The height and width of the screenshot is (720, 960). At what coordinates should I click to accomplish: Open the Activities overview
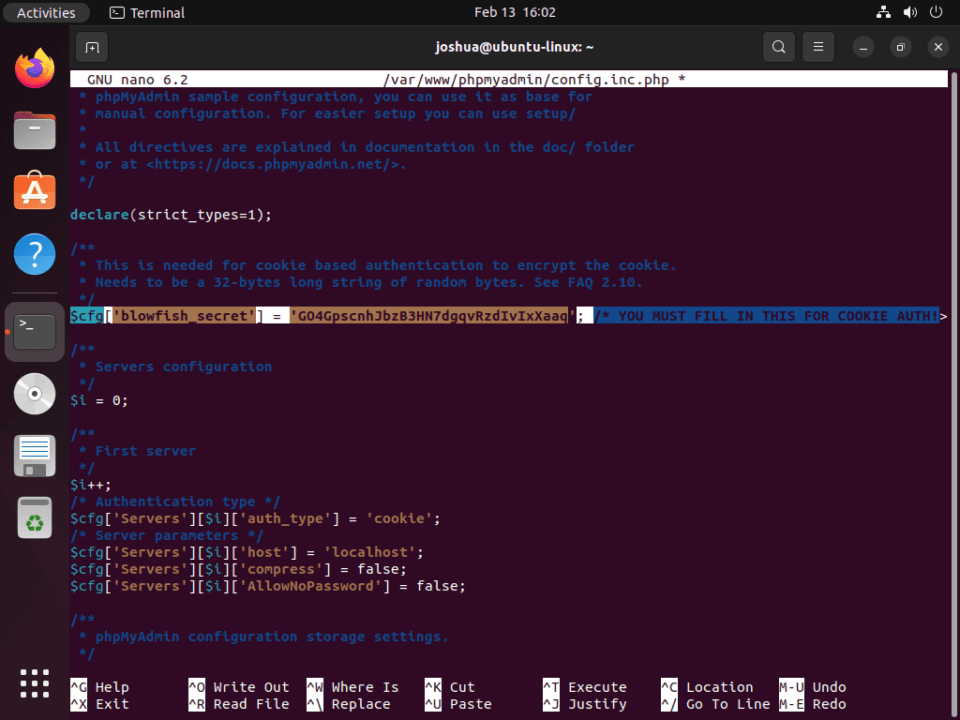point(47,12)
